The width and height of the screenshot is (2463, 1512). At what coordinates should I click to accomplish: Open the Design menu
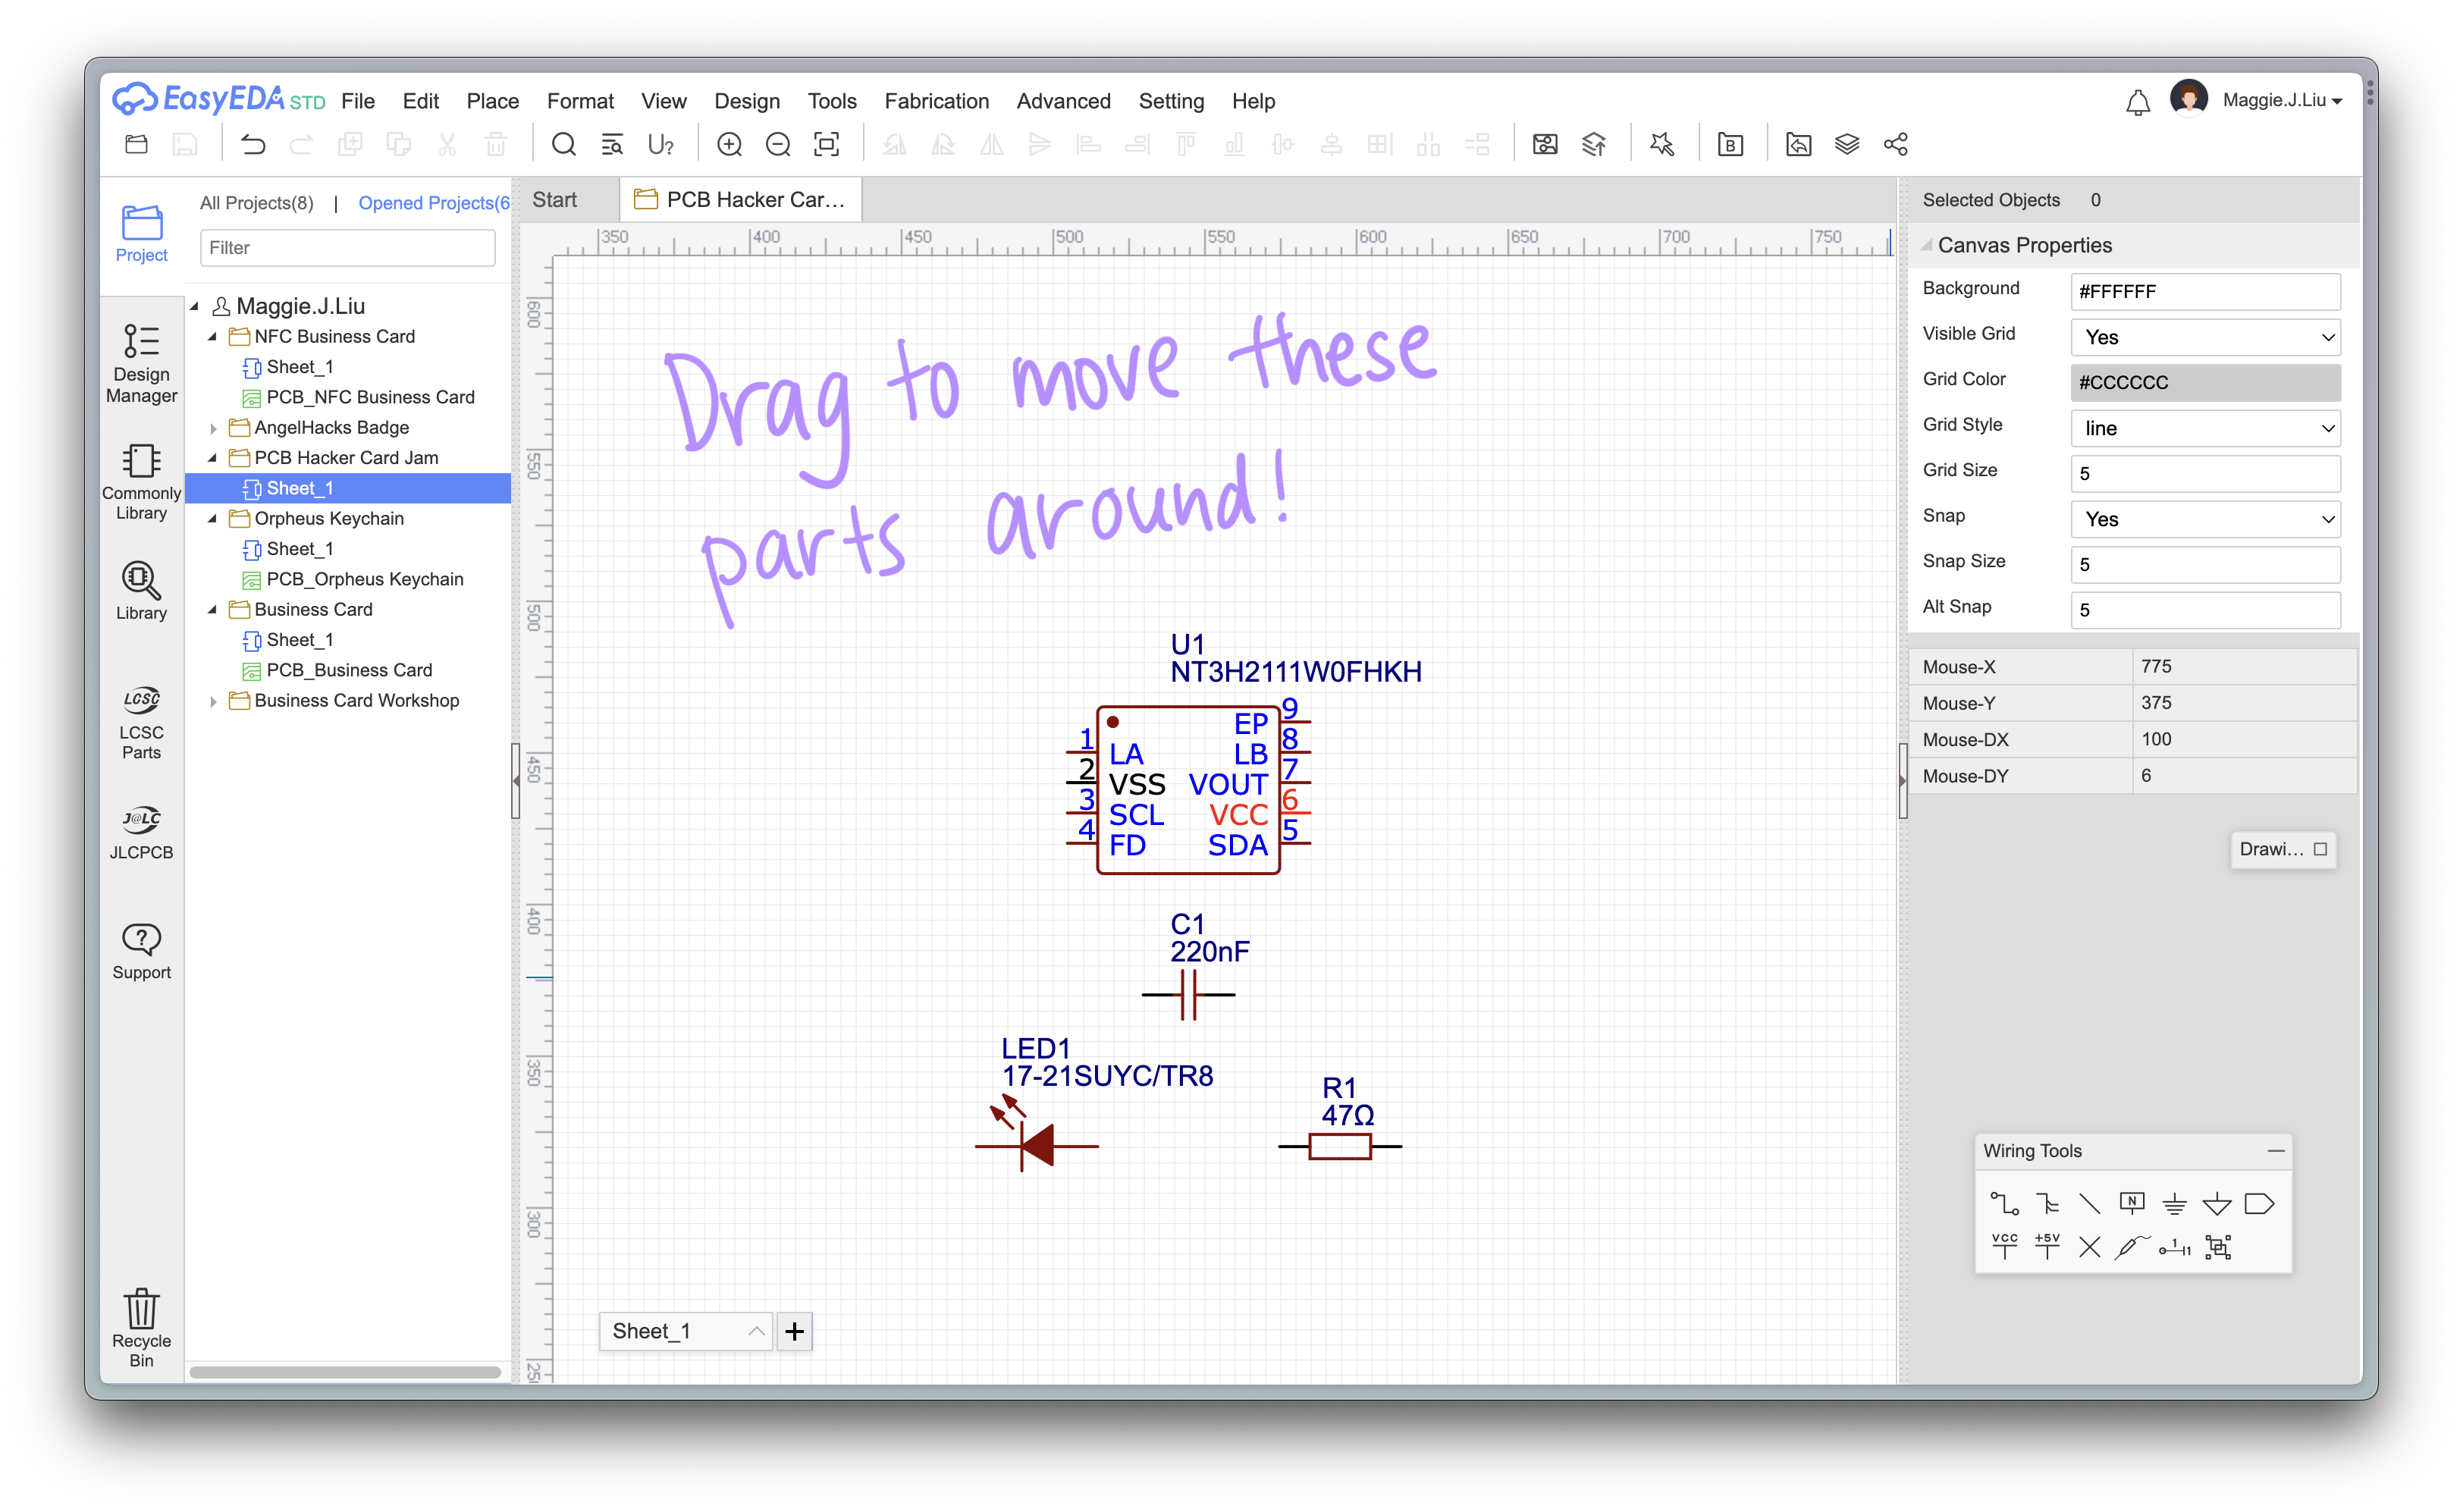(746, 101)
